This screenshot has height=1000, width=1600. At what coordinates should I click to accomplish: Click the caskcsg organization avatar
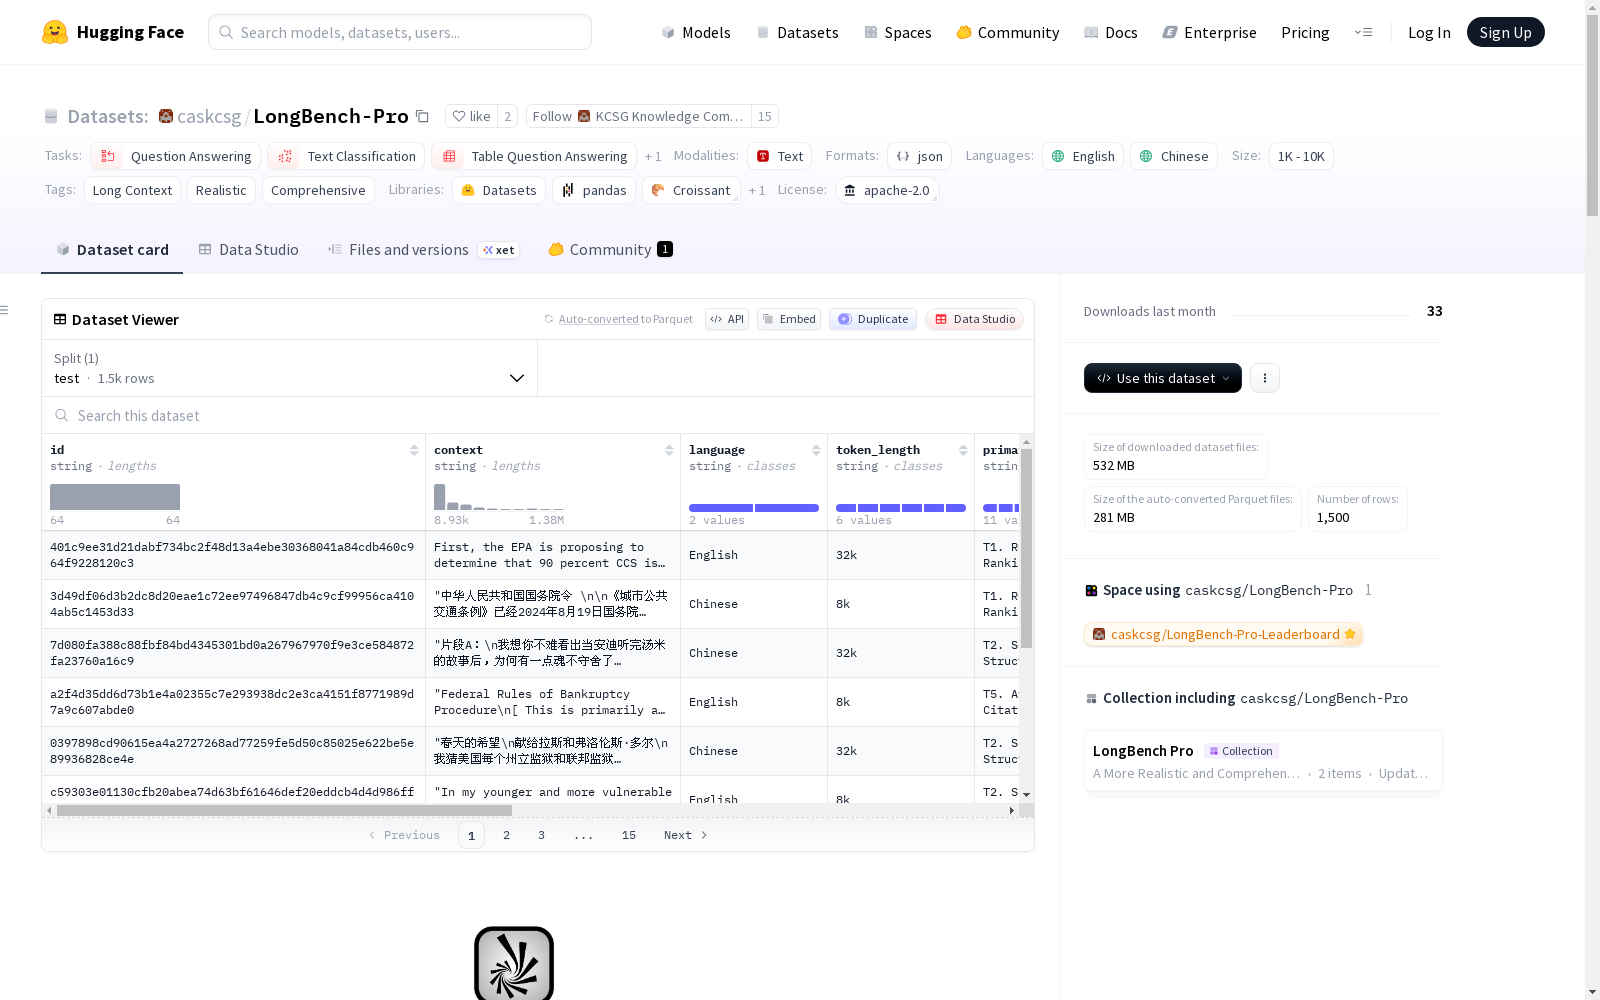coord(166,116)
